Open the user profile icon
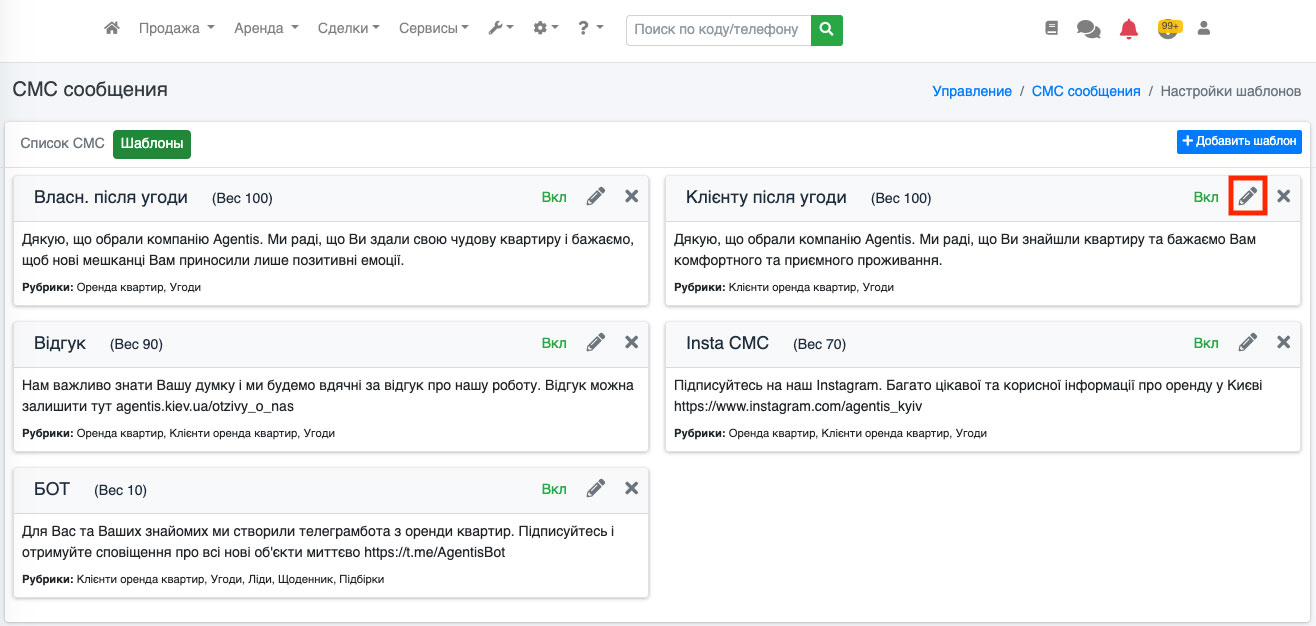 point(1204,29)
